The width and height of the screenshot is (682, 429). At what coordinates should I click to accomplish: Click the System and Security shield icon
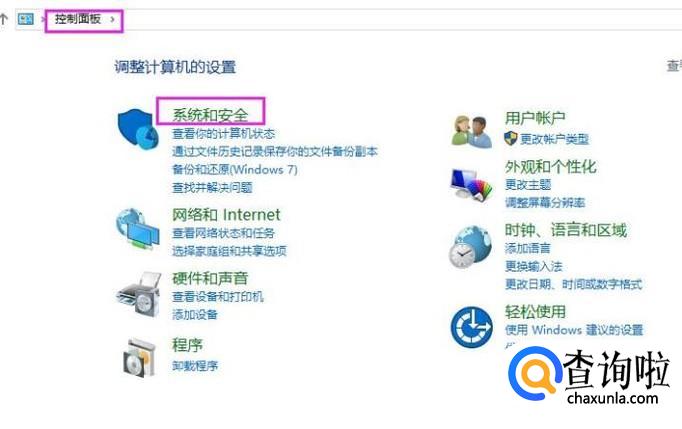click(x=137, y=129)
